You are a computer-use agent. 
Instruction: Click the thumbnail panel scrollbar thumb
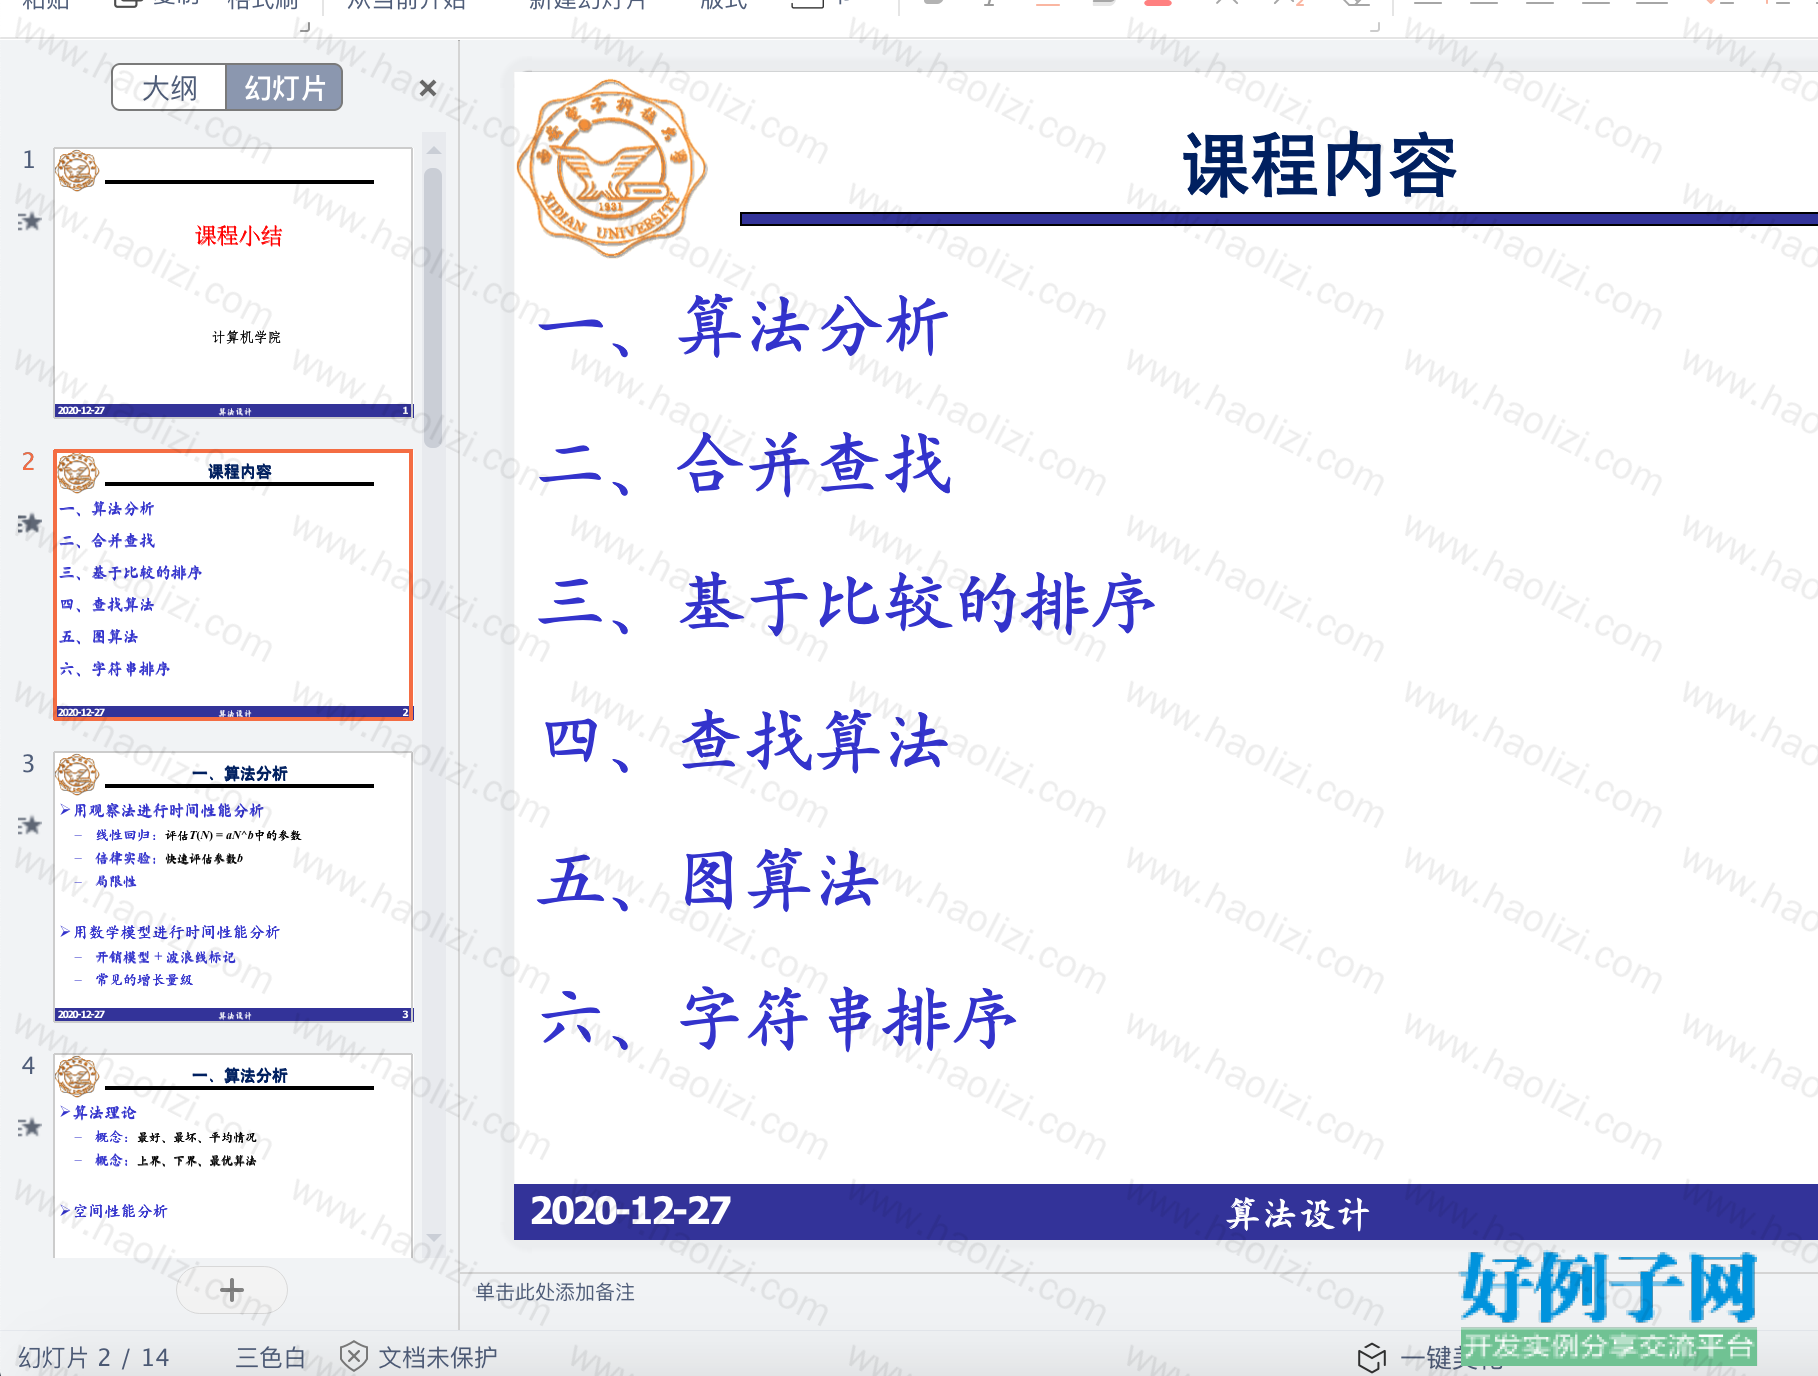click(x=433, y=307)
